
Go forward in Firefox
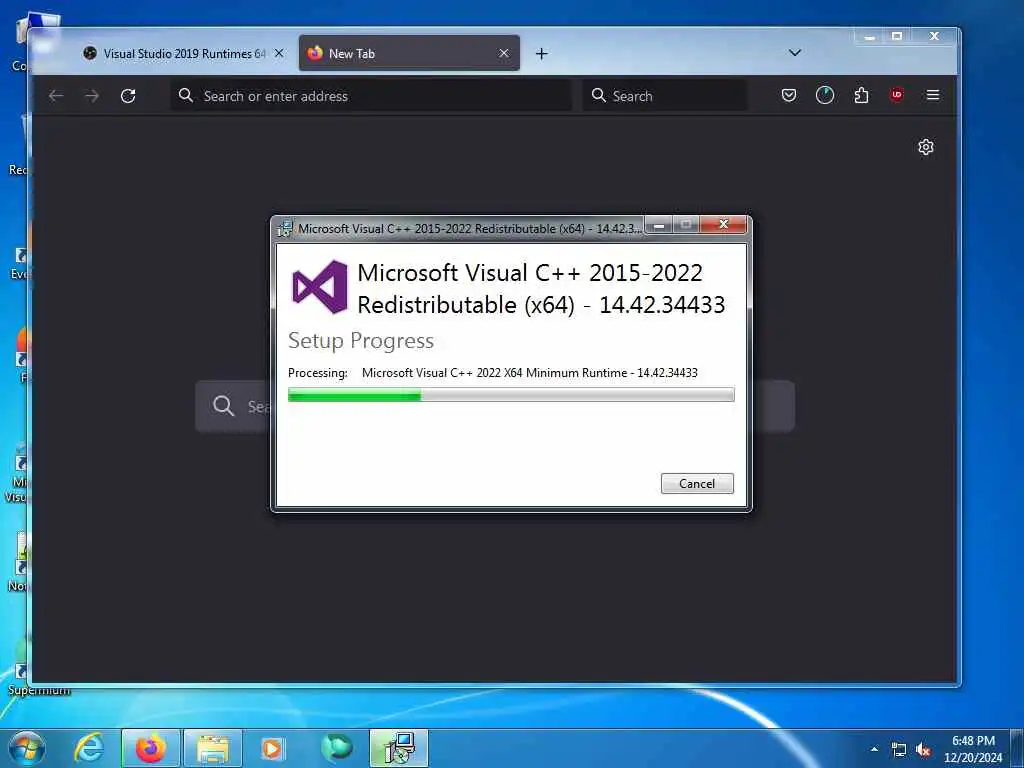point(92,96)
